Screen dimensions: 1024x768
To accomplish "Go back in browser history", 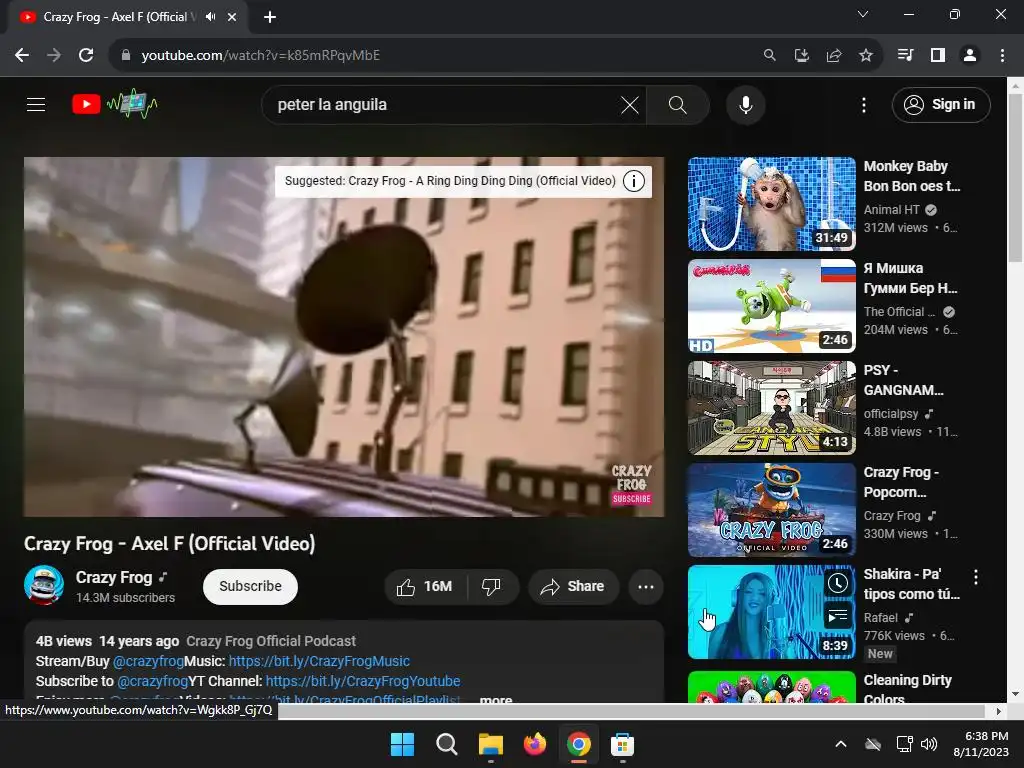I will click(x=22, y=56).
